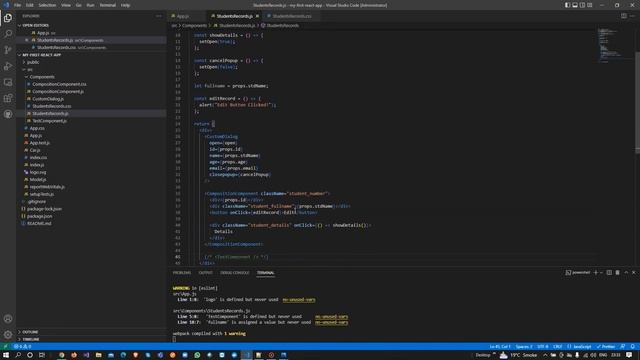Toggle secondary sidebar layout icon in title bar
The image size is (640, 360).
pyautogui.click(x=582, y=5)
